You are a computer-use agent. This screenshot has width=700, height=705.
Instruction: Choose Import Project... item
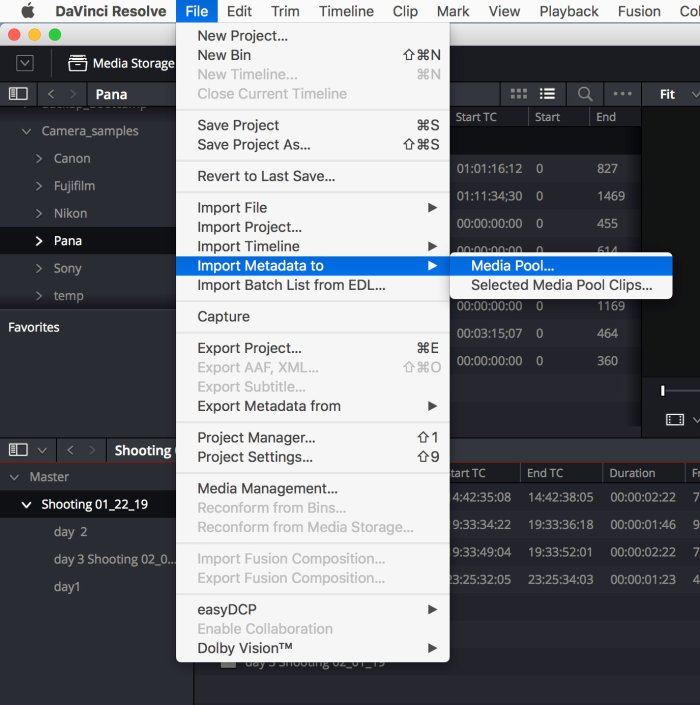point(313,227)
